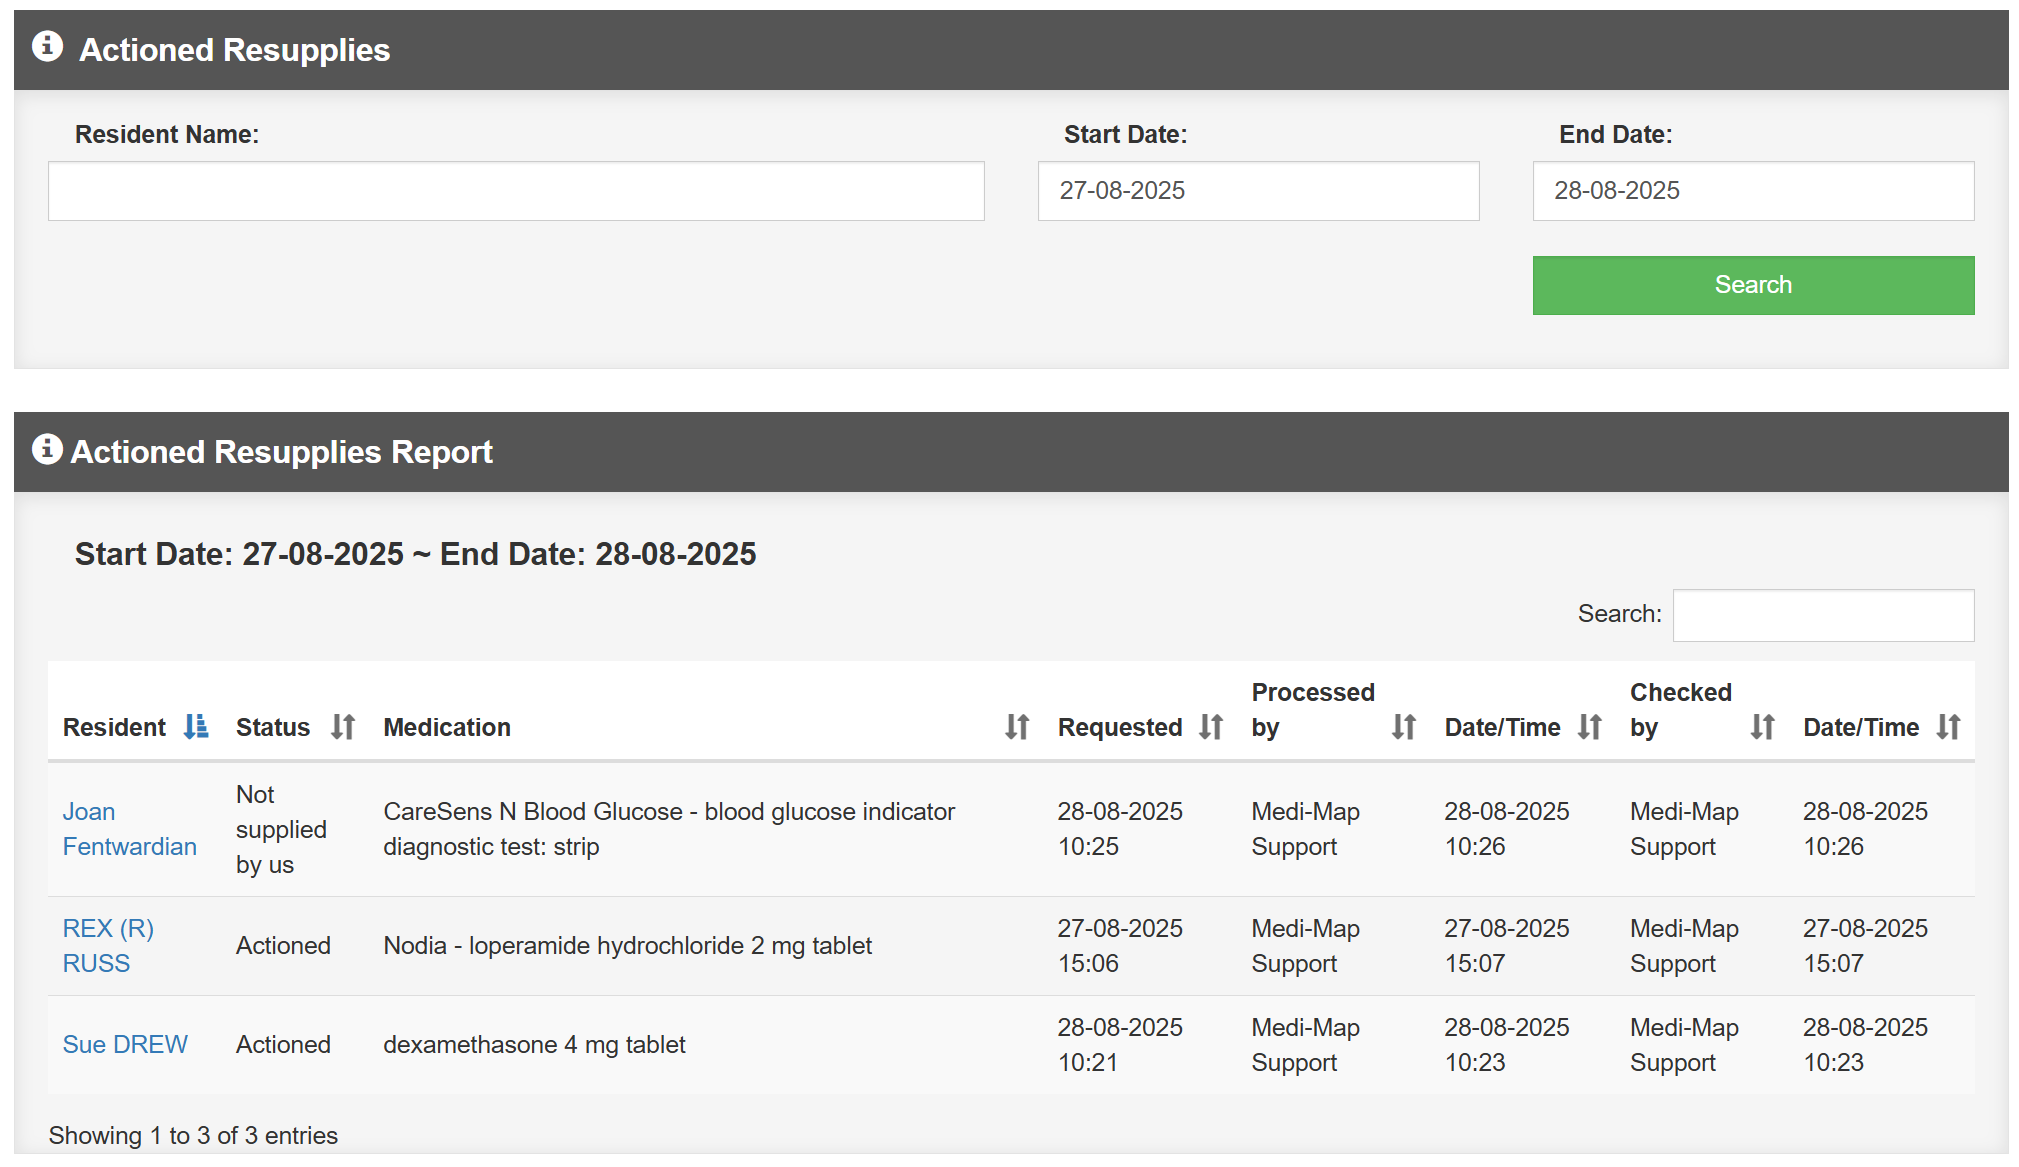This screenshot has height=1167, width=2019.
Task: Sort by Processed Date/Time column arrows
Action: 1590,727
